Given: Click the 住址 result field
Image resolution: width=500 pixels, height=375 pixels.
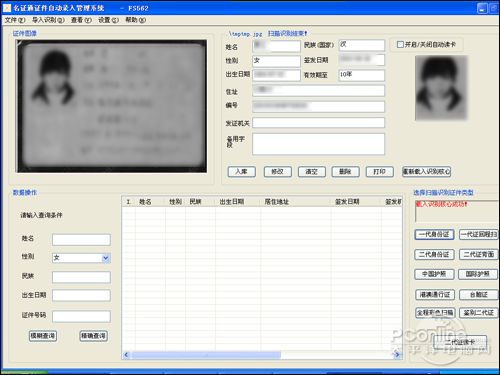Looking at the screenshot, I should coord(318,91).
